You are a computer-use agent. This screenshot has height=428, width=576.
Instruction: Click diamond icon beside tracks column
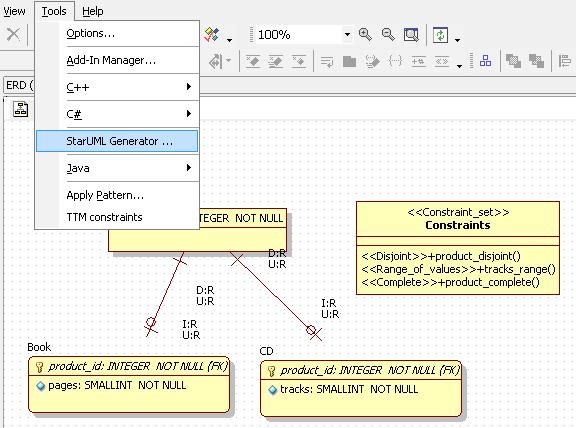pyautogui.click(x=273, y=390)
